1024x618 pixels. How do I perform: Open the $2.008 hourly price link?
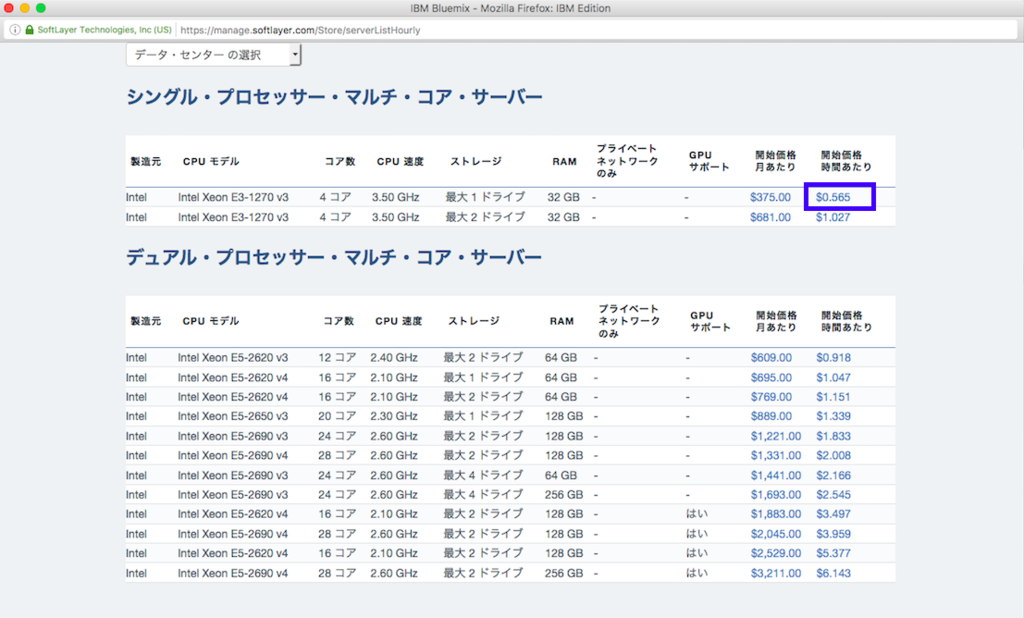[x=833, y=455]
